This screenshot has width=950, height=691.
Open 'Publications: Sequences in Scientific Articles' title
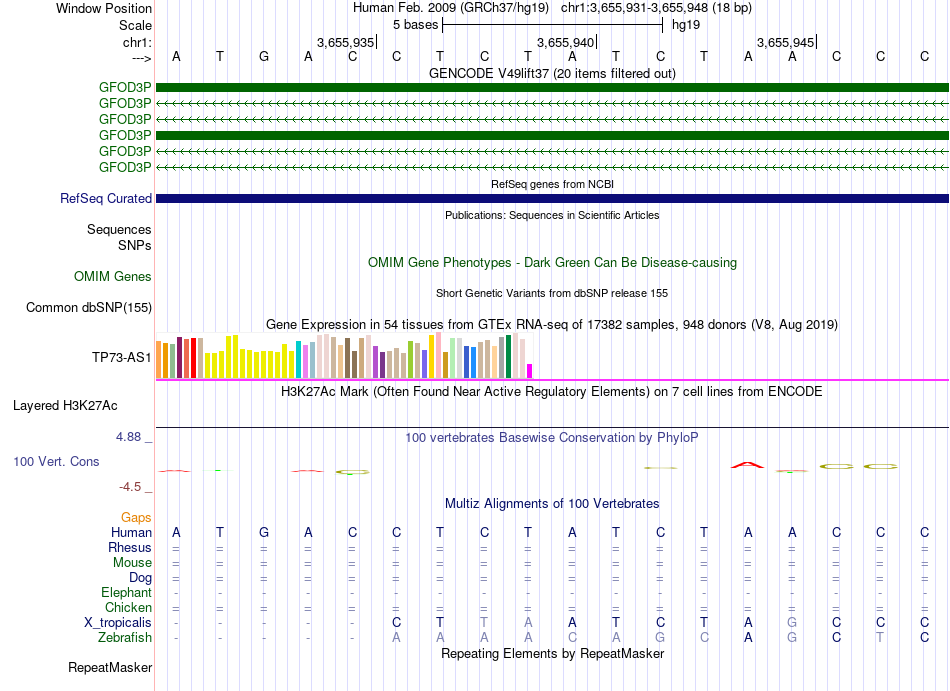click(552, 215)
